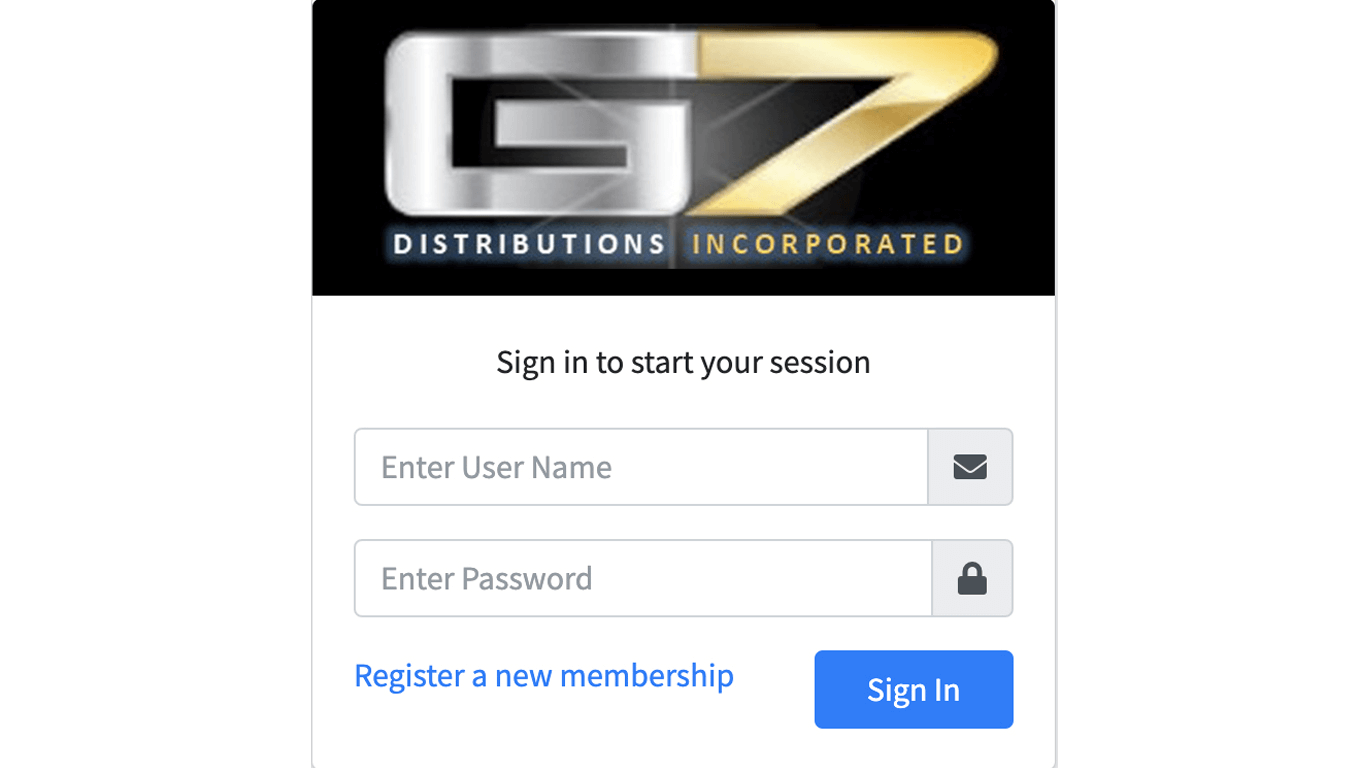Focus the Enter User Name field
The height and width of the screenshot is (768, 1366).
(641, 467)
